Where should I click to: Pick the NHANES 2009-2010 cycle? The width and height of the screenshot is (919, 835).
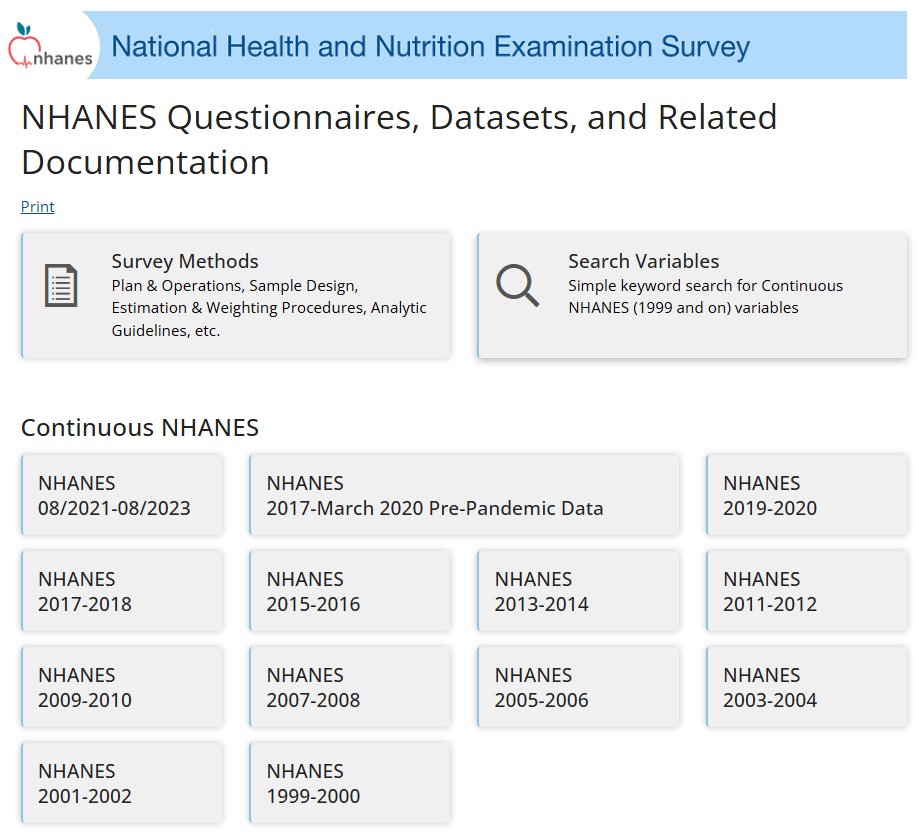point(121,687)
